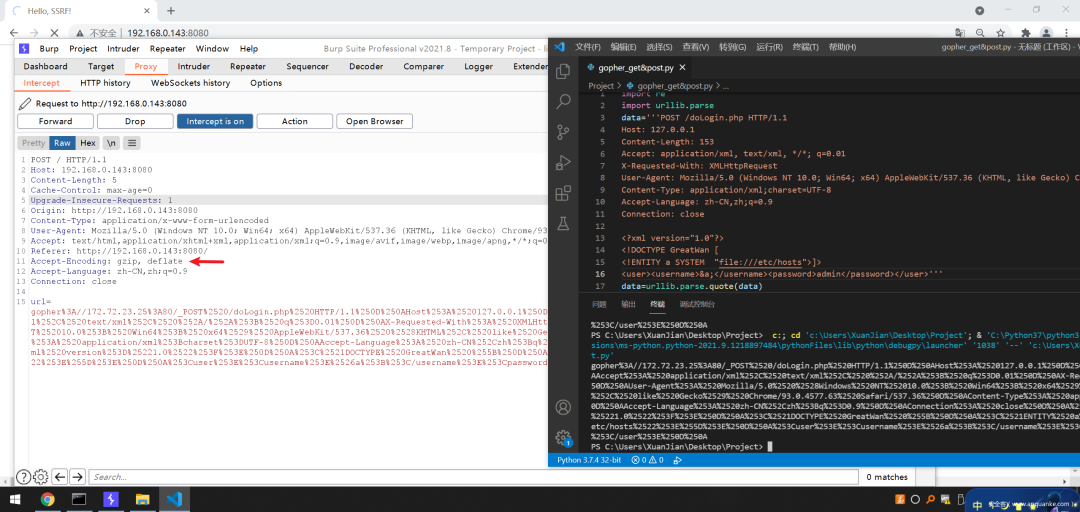Stop loading page in Chrome
This screenshot has height=512, width=1080.
[x=53, y=32]
